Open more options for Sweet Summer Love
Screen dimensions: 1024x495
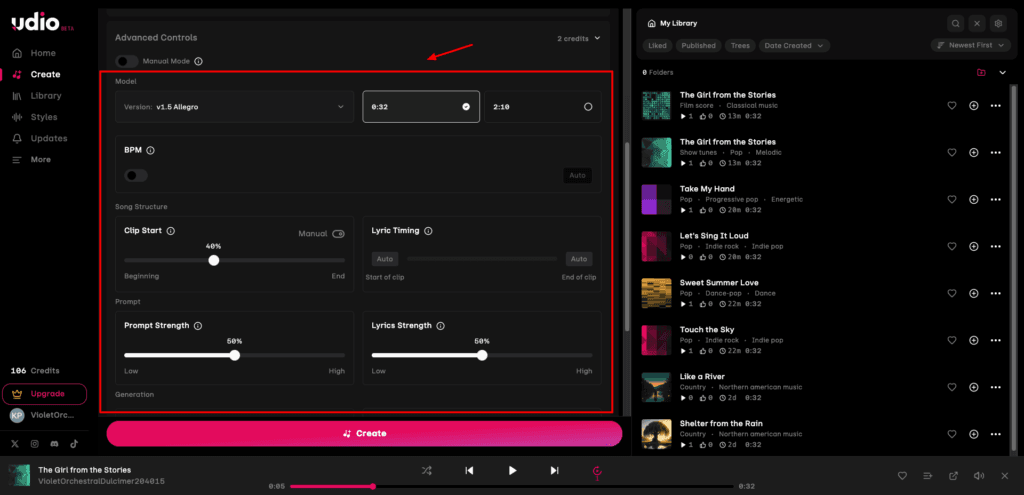pos(995,294)
